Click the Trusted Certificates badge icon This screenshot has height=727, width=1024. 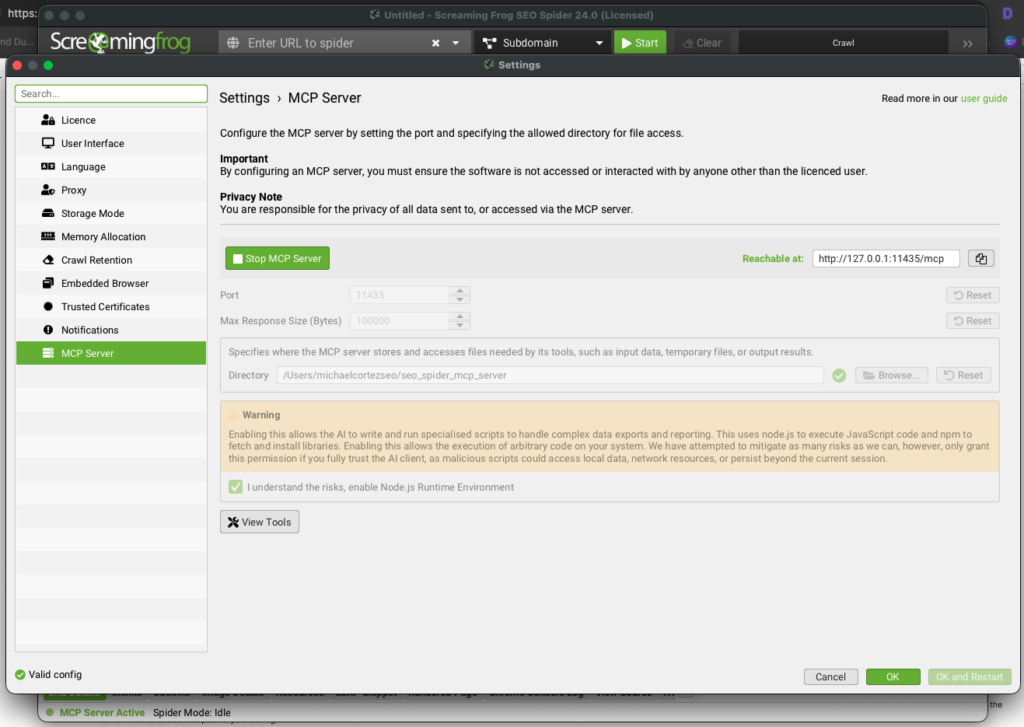48,306
